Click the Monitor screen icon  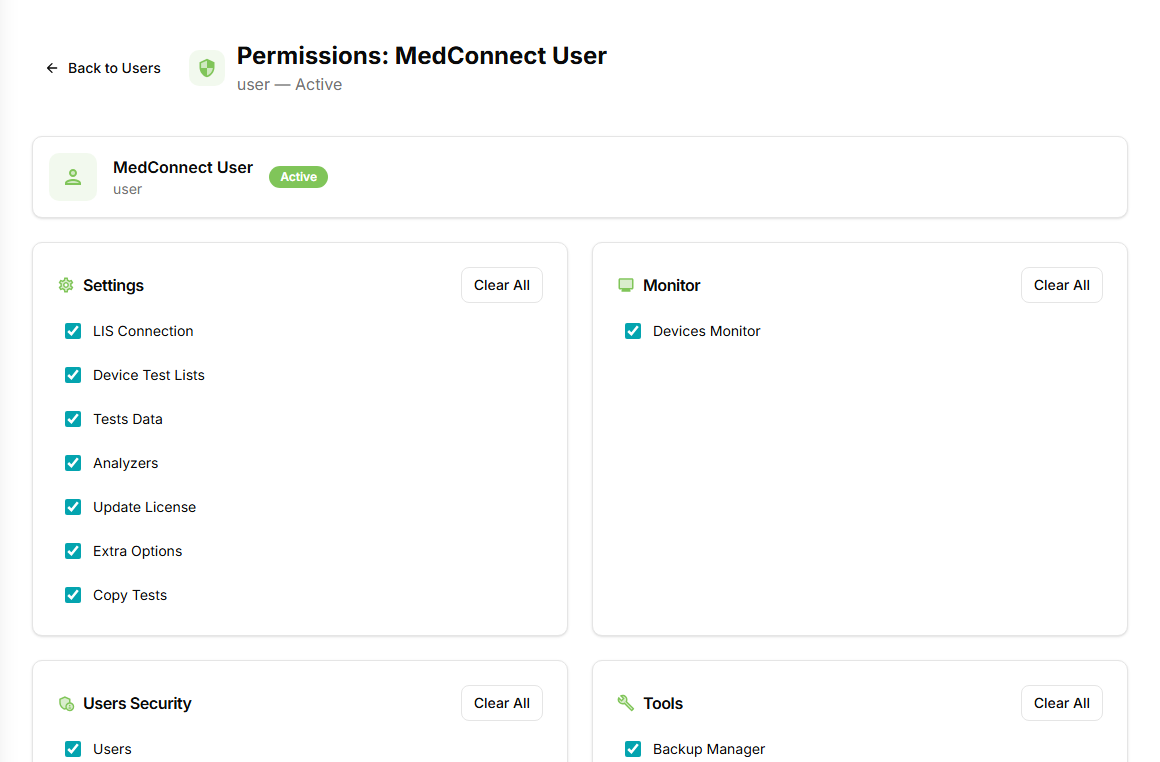coord(626,286)
